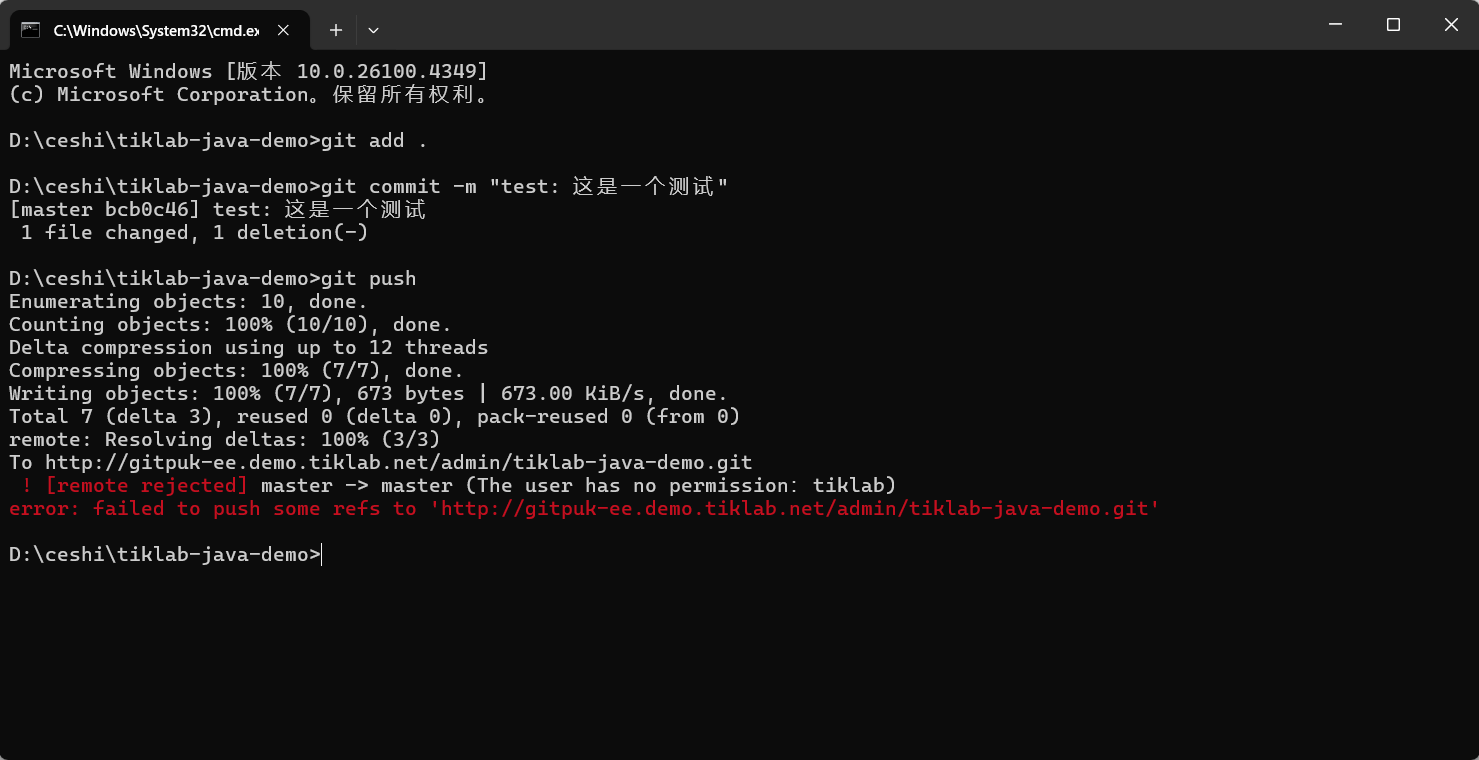Click the 'Writing objects: 100%' output line
This screenshot has height=760, width=1479.
click(x=368, y=394)
